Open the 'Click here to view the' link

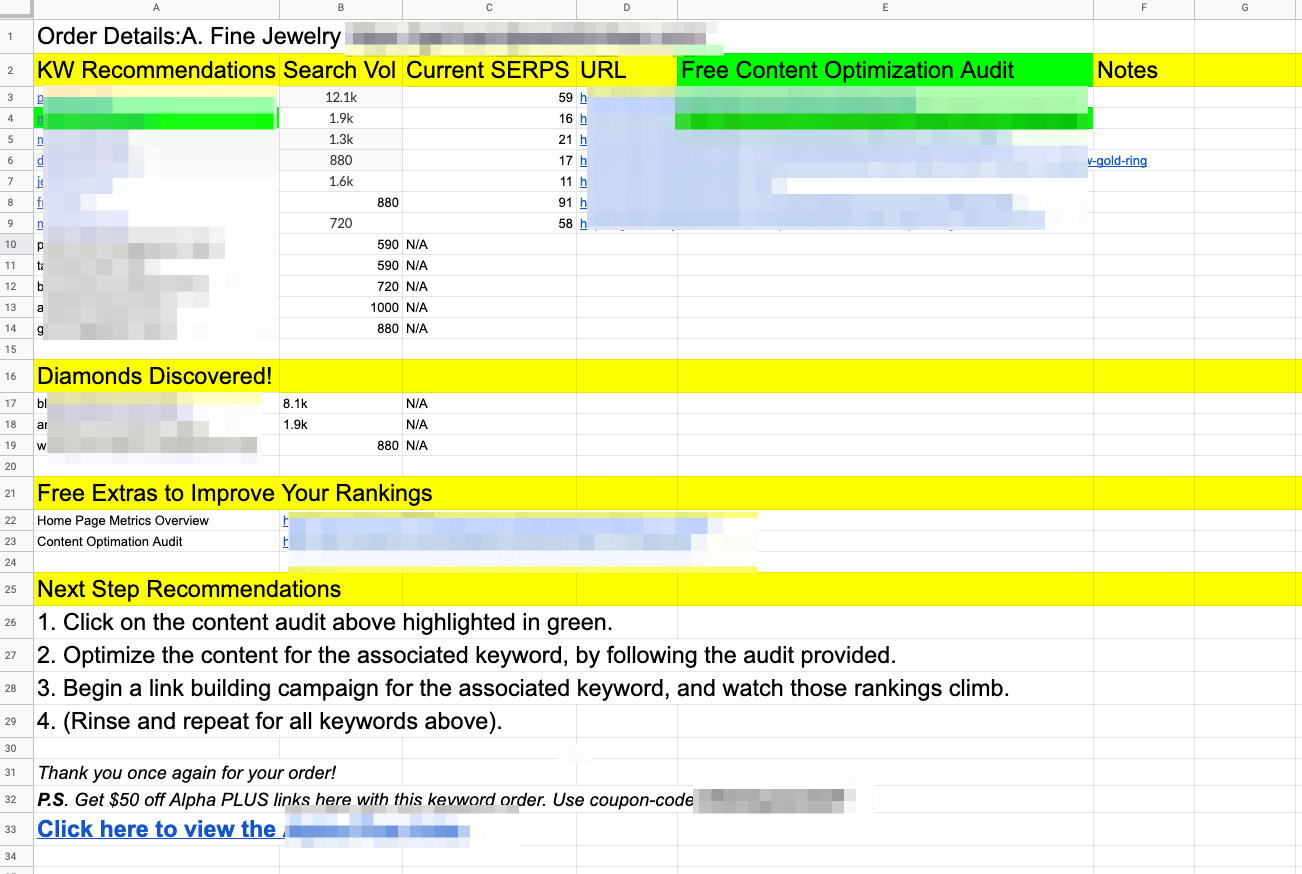156,829
